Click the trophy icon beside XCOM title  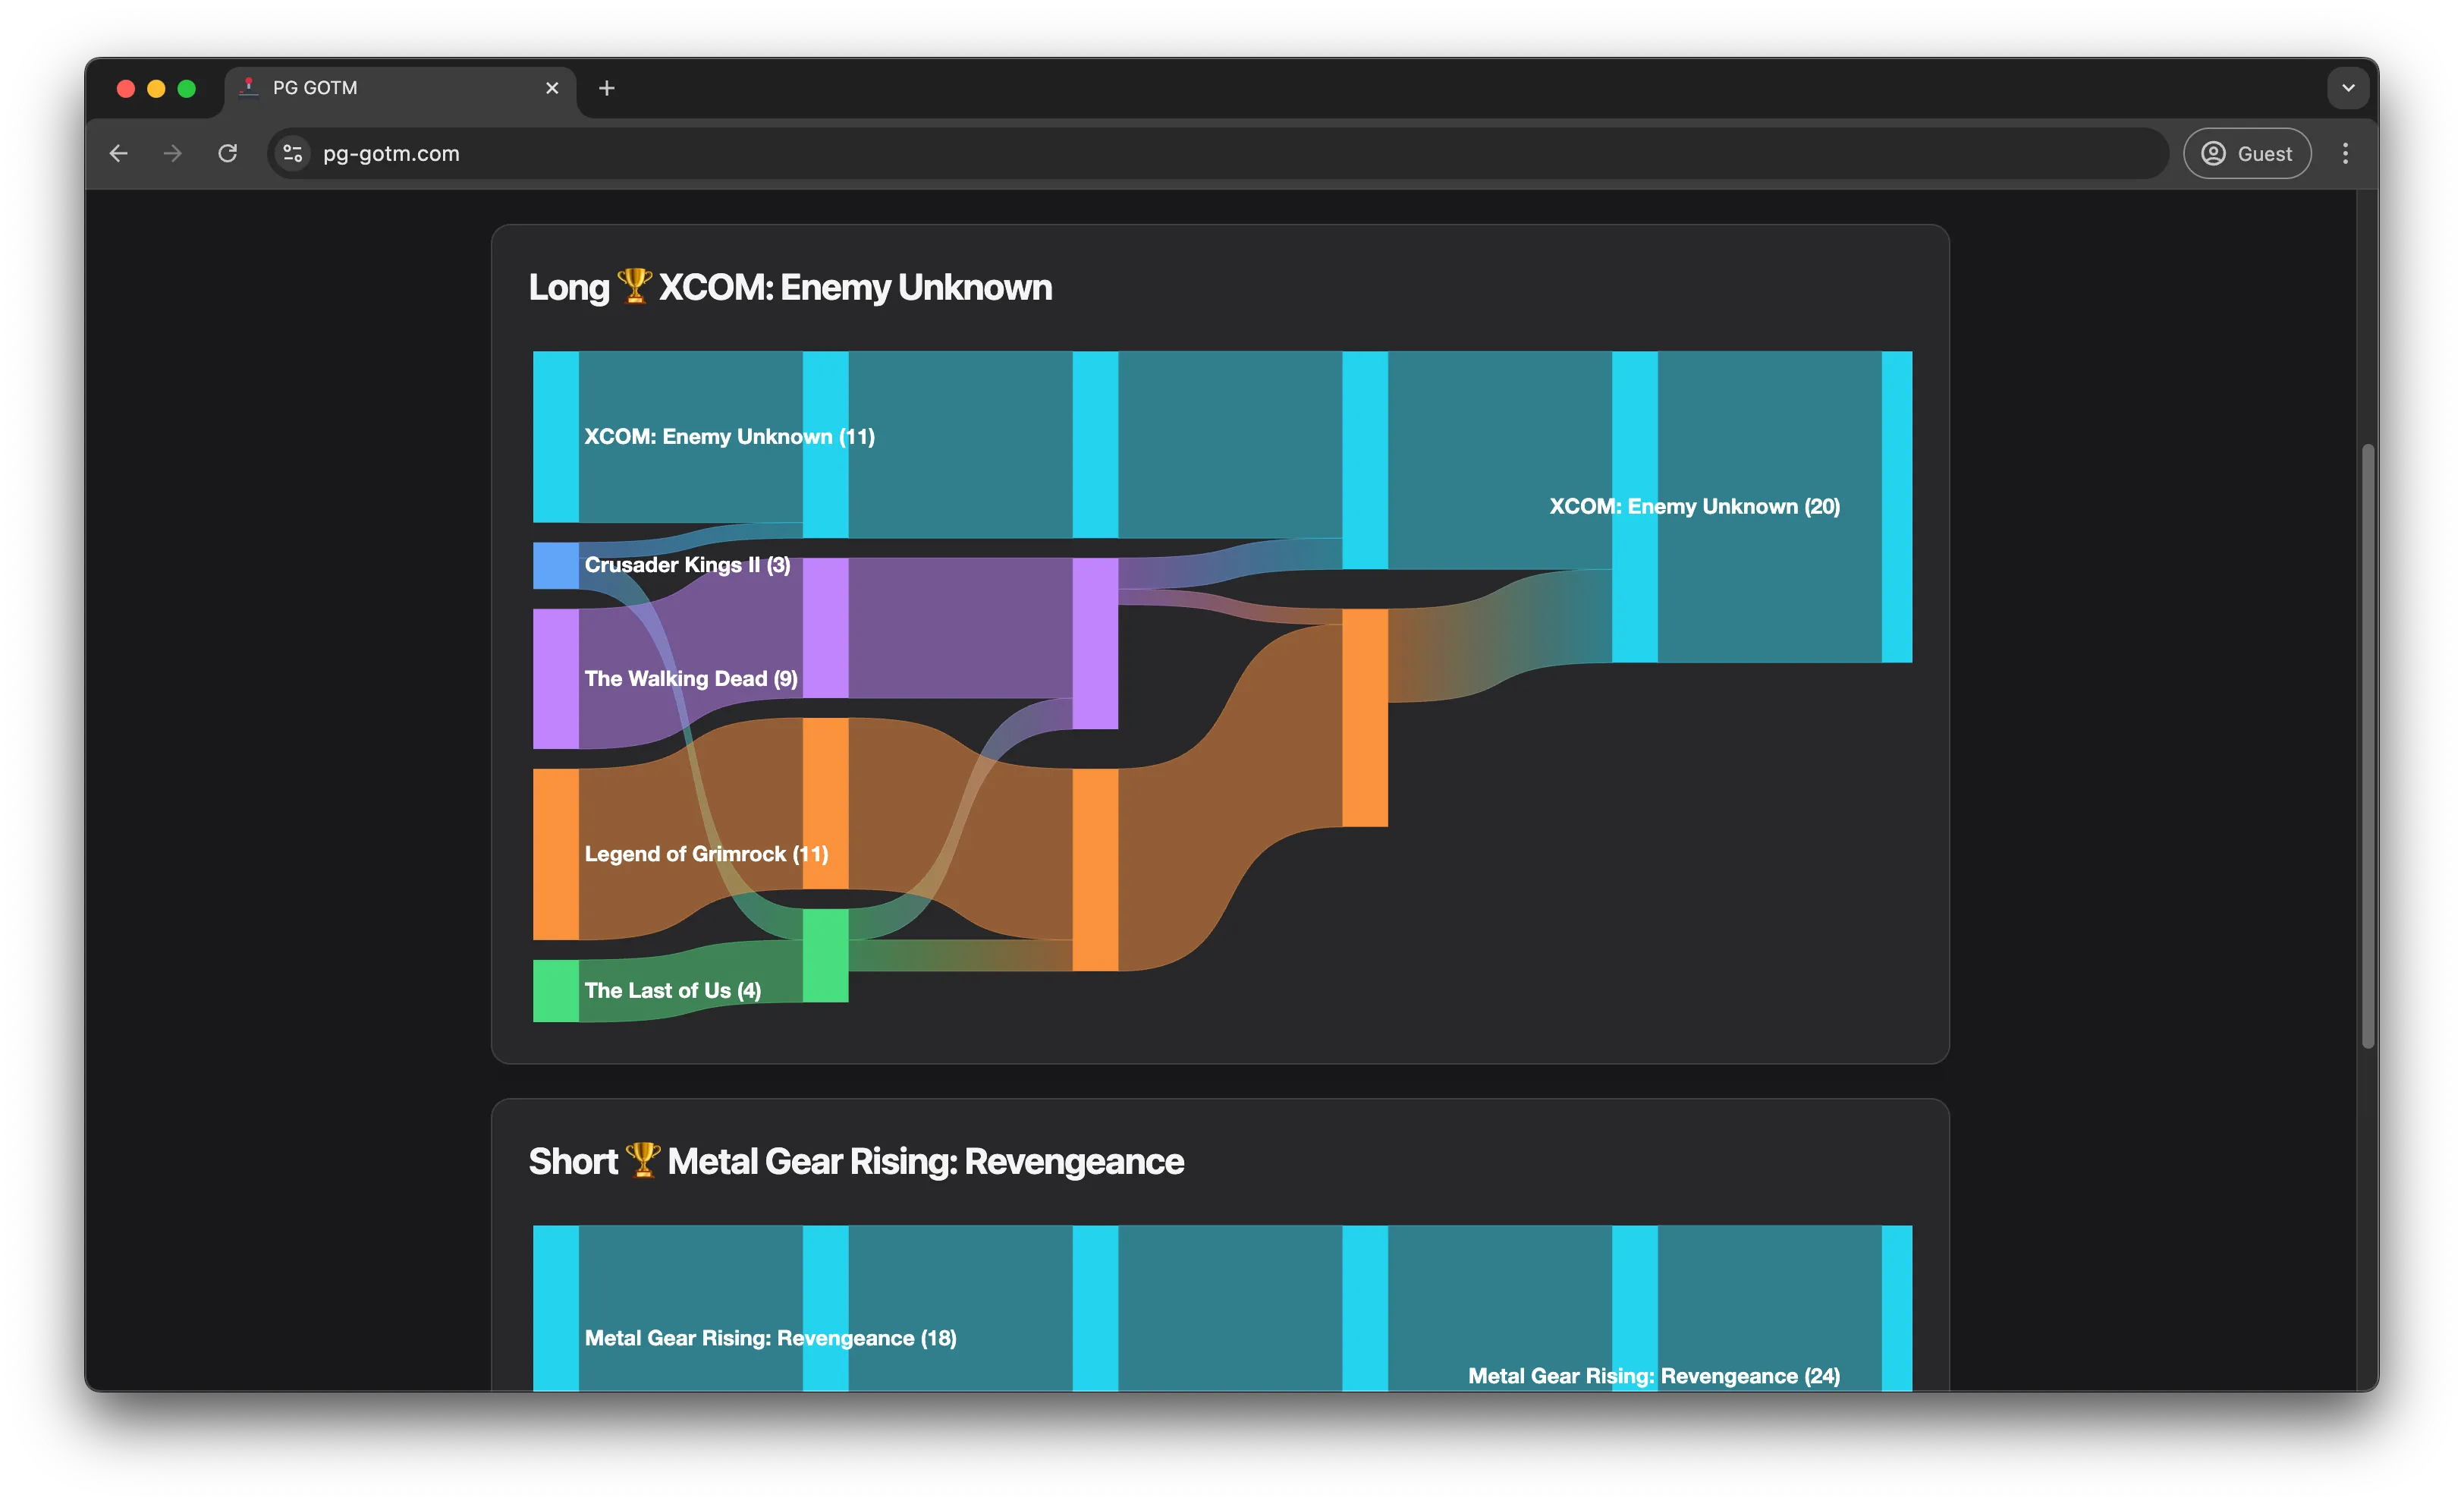pos(634,287)
